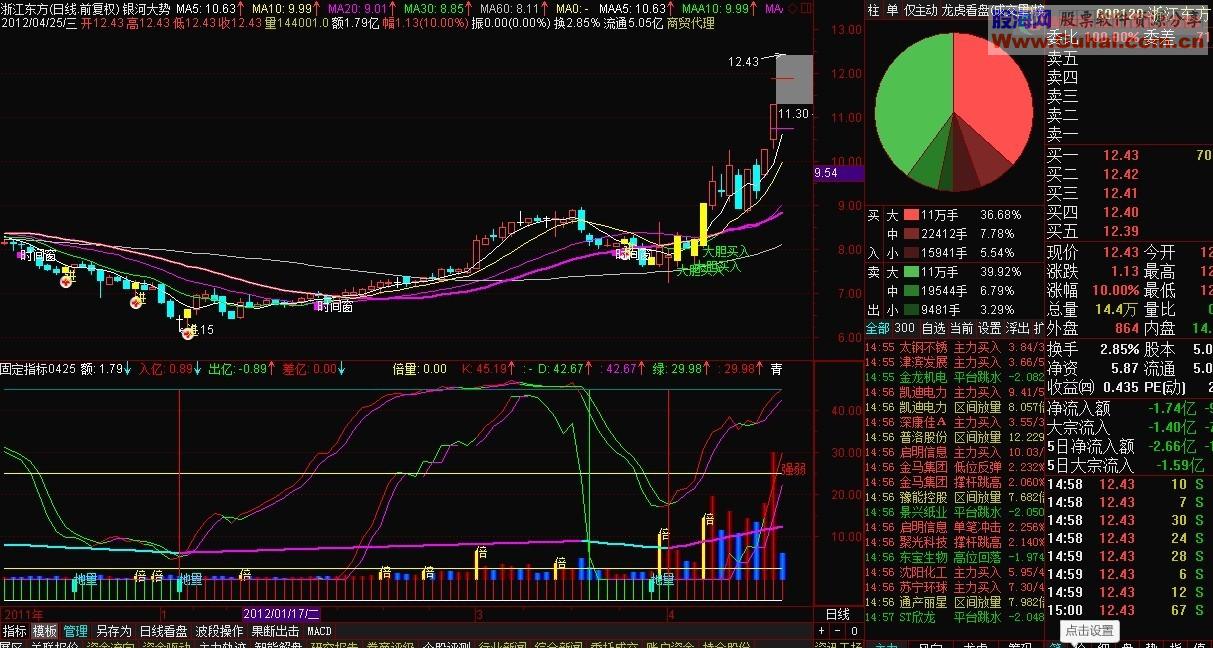This screenshot has width=1213, height=648.
Task: Click the 5日大宗流入 -1.59亿 row
Action: [1129, 465]
